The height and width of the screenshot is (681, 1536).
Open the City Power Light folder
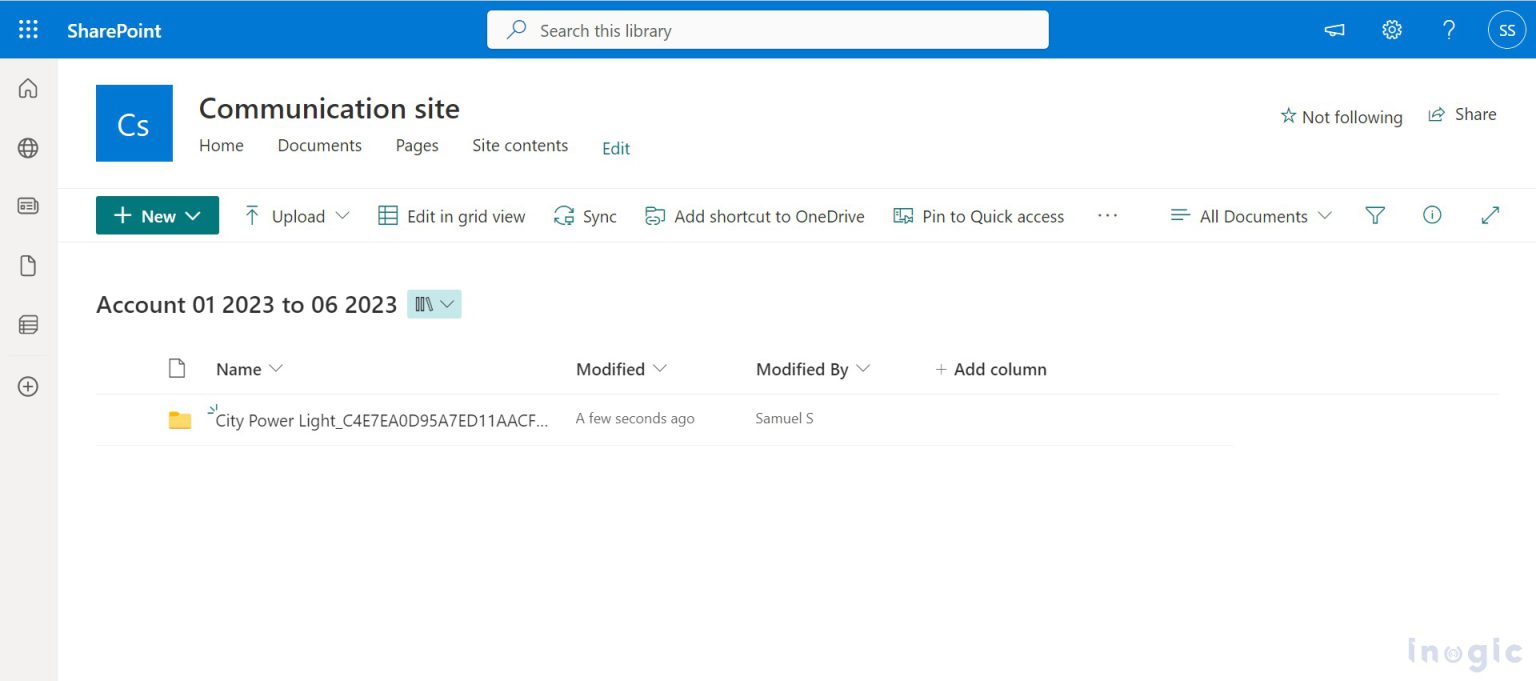(381, 421)
